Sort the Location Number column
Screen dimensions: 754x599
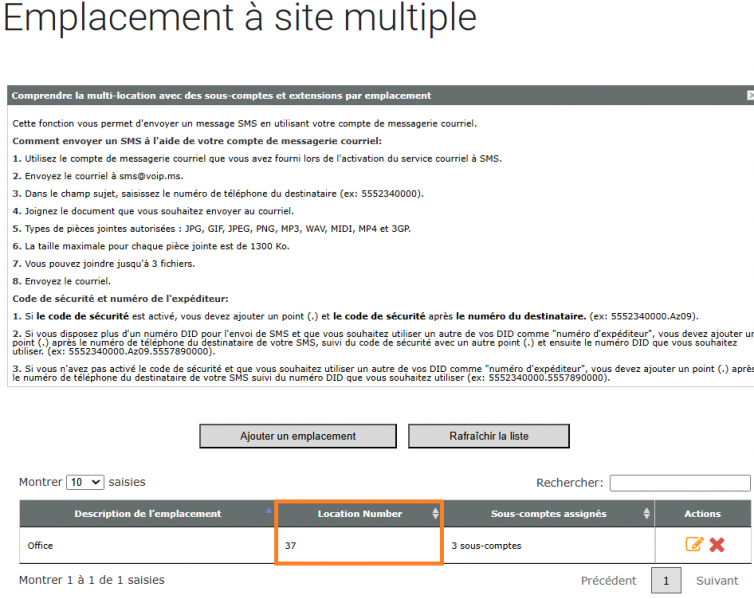435,513
